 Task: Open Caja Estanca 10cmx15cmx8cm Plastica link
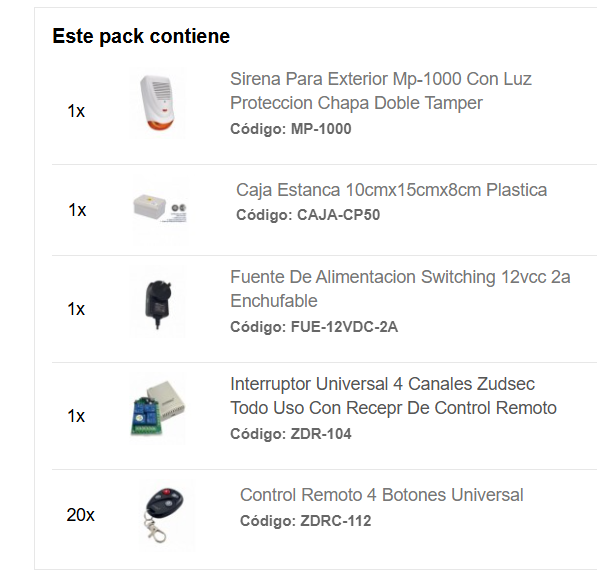pyautogui.click(x=391, y=190)
